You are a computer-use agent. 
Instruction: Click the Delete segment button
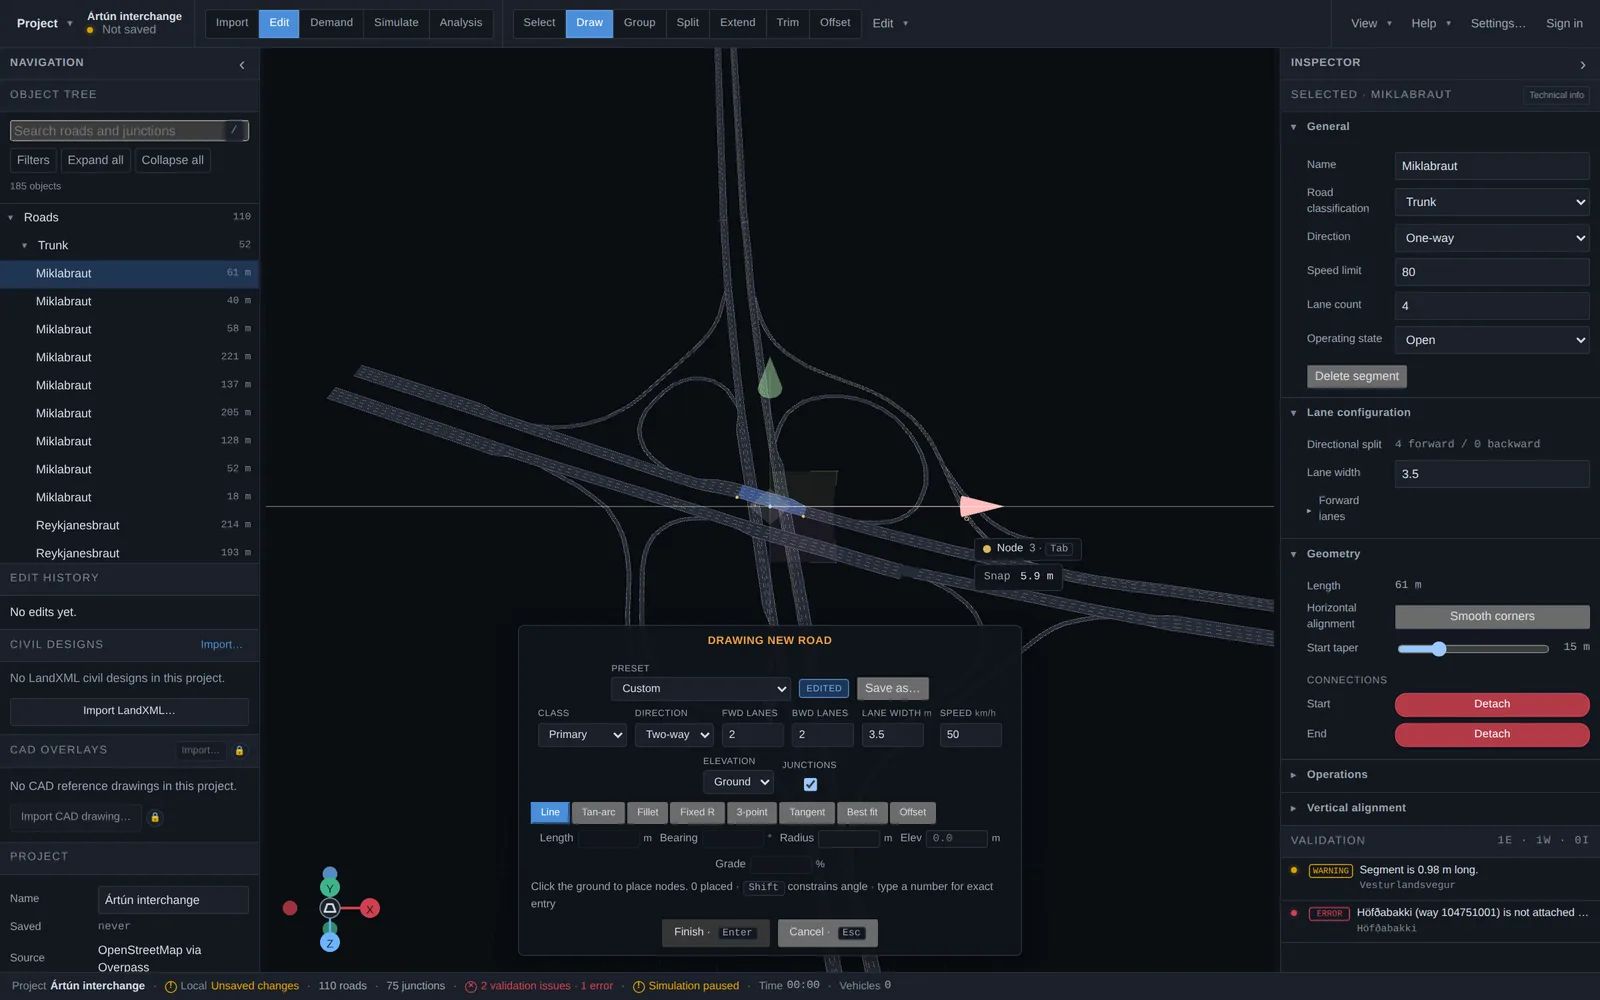click(1356, 377)
